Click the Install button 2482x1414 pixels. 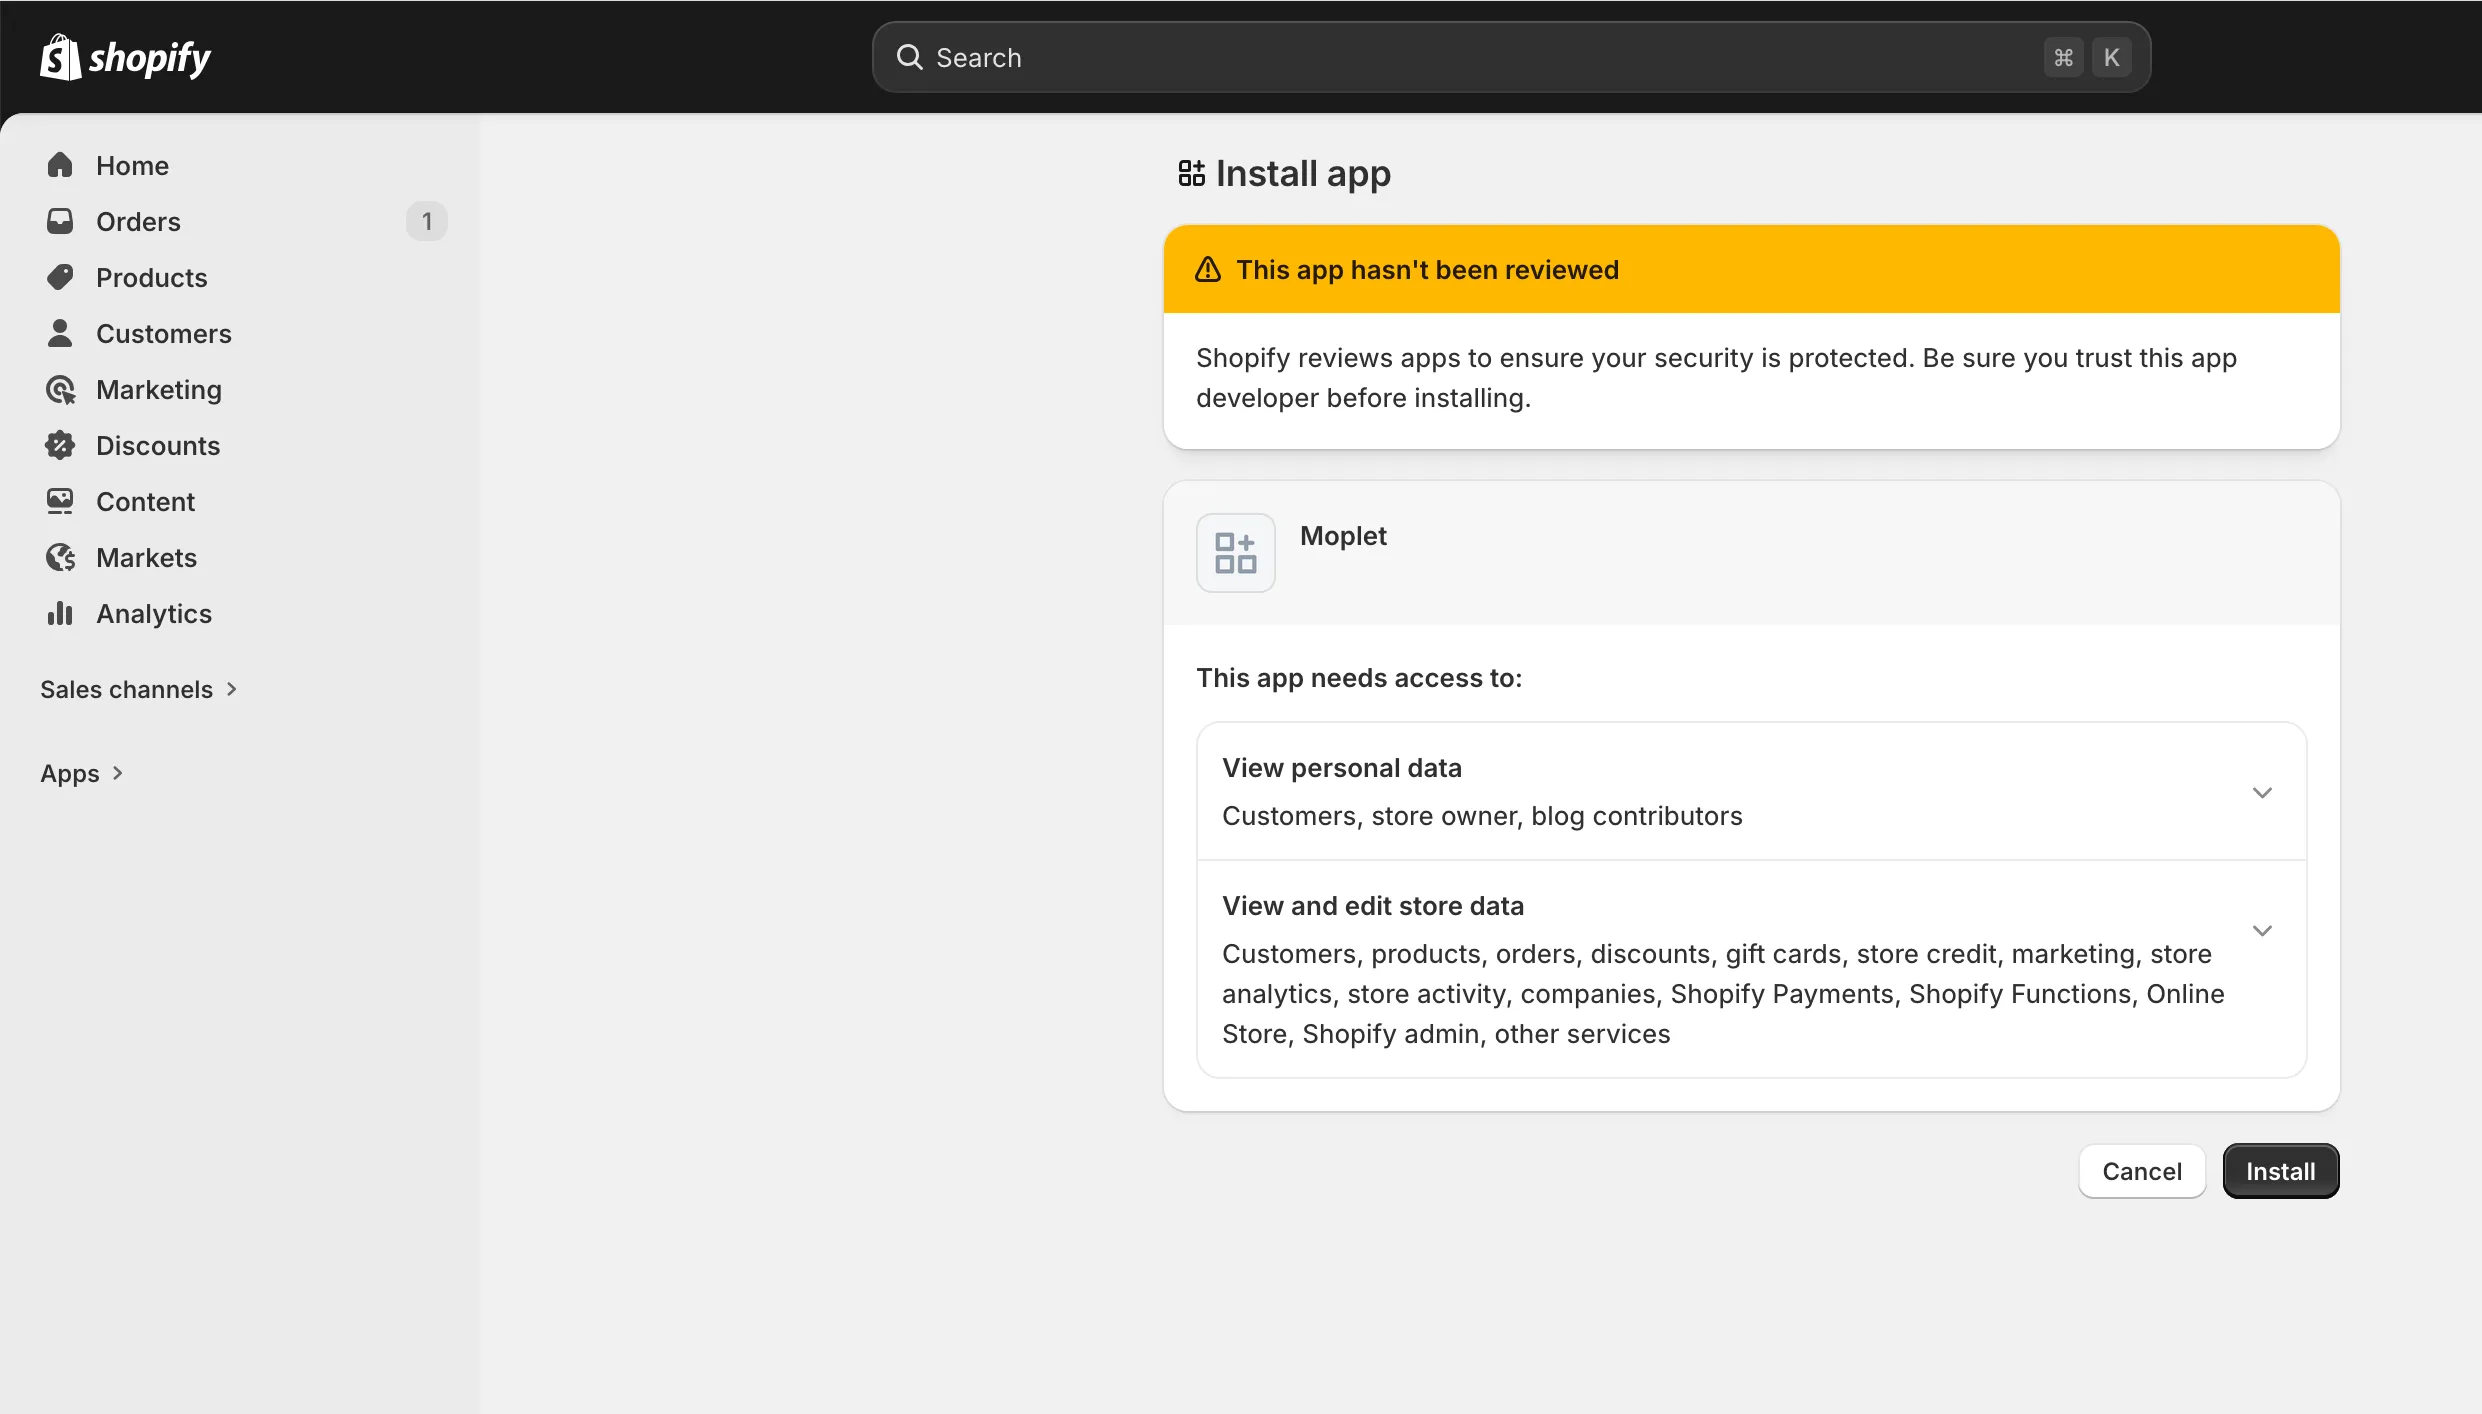tap(2281, 1171)
